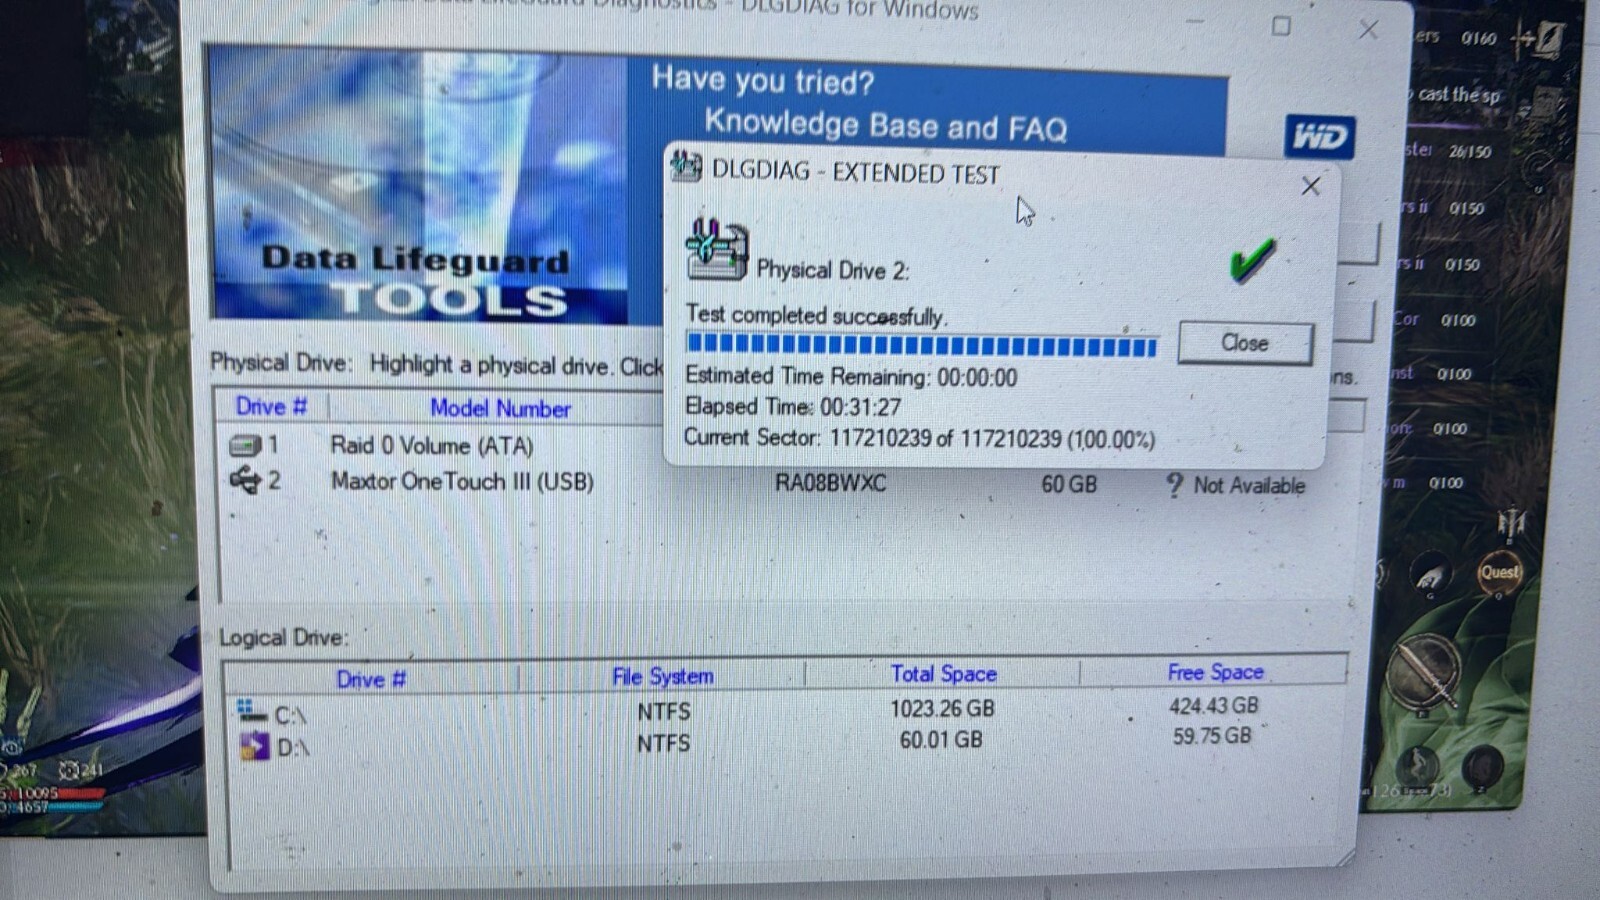This screenshot has width=1600, height=900.
Task: Click the question mark SMART status icon
Action: pyautogui.click(x=1174, y=486)
